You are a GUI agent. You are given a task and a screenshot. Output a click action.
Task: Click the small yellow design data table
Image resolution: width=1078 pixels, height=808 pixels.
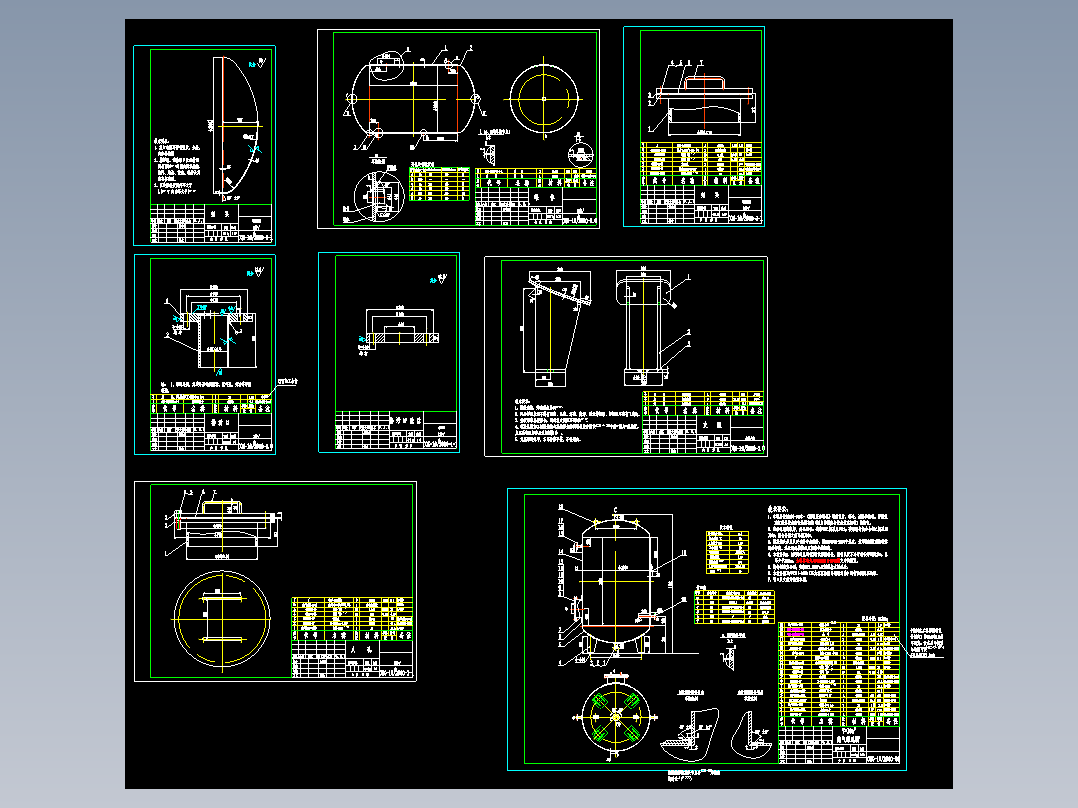coord(727,551)
